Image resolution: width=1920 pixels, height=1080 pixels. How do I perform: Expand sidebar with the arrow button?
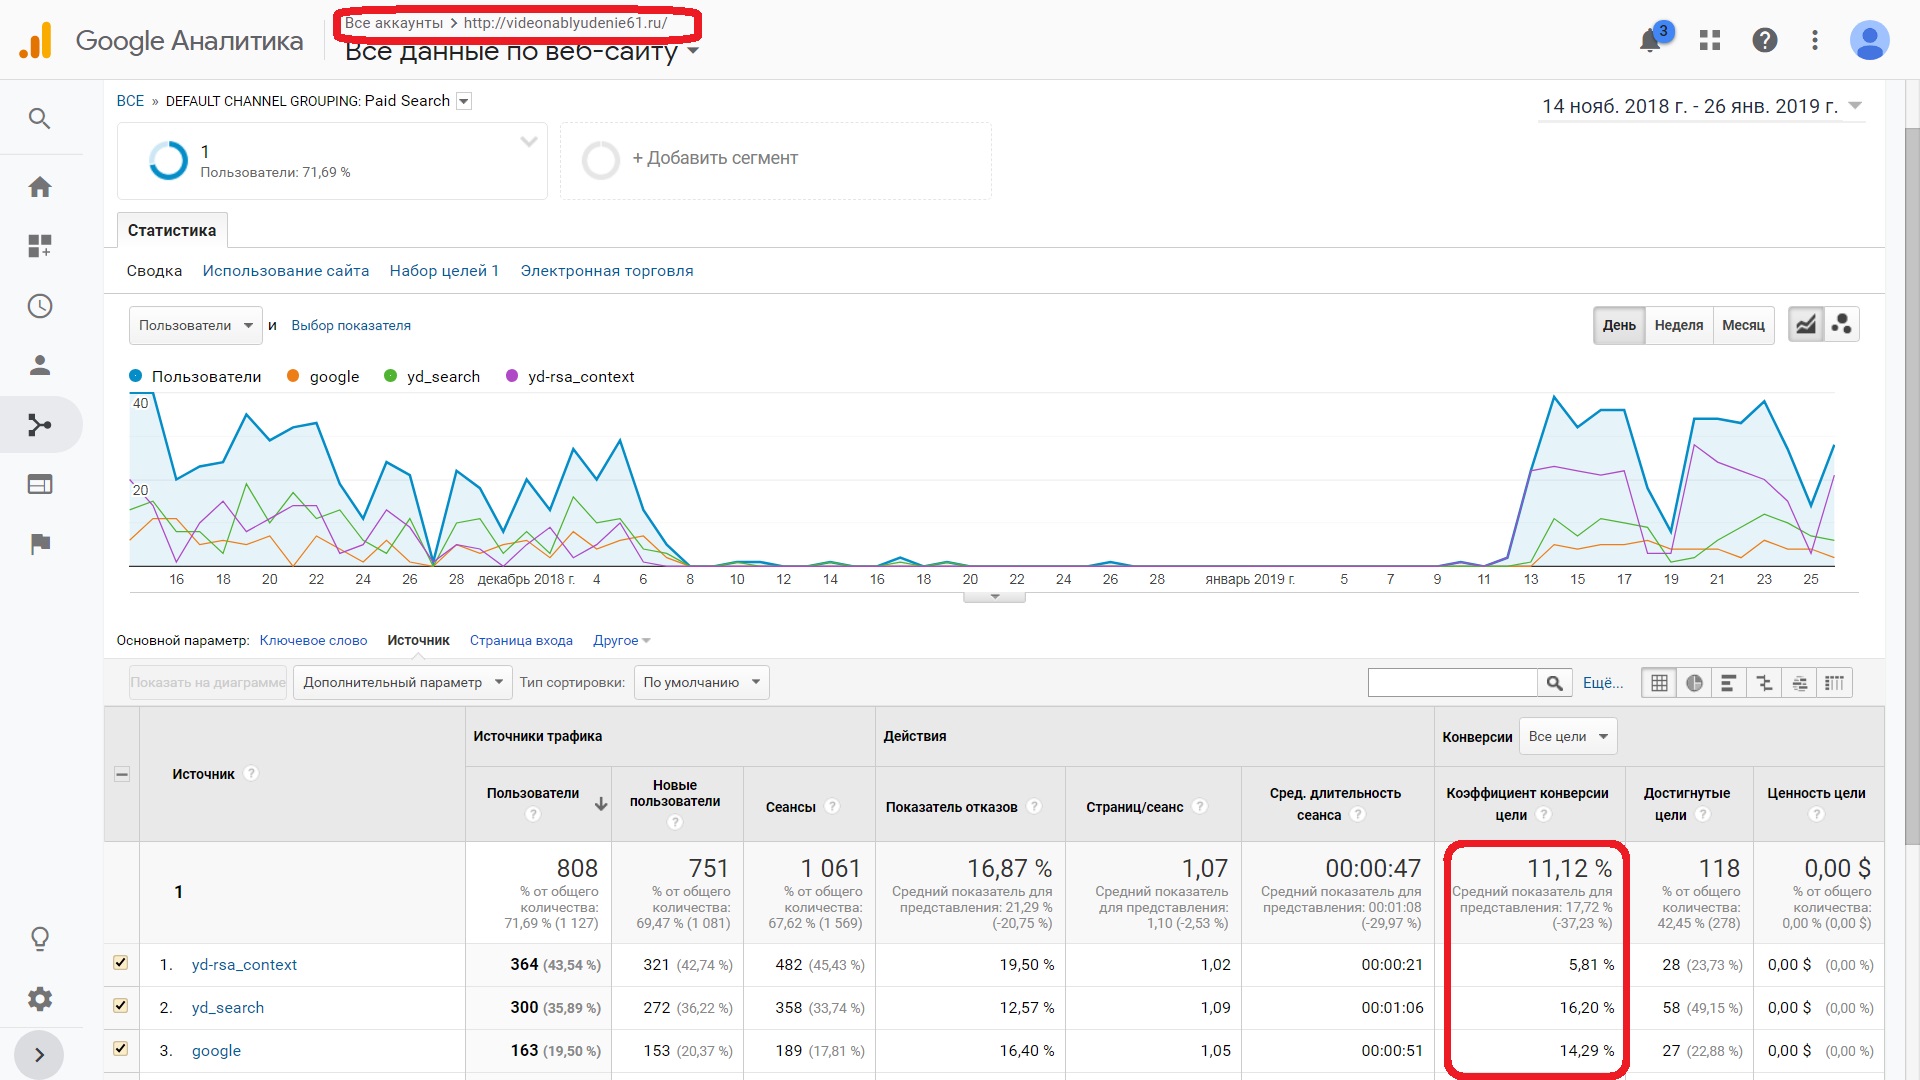pos(39,1055)
